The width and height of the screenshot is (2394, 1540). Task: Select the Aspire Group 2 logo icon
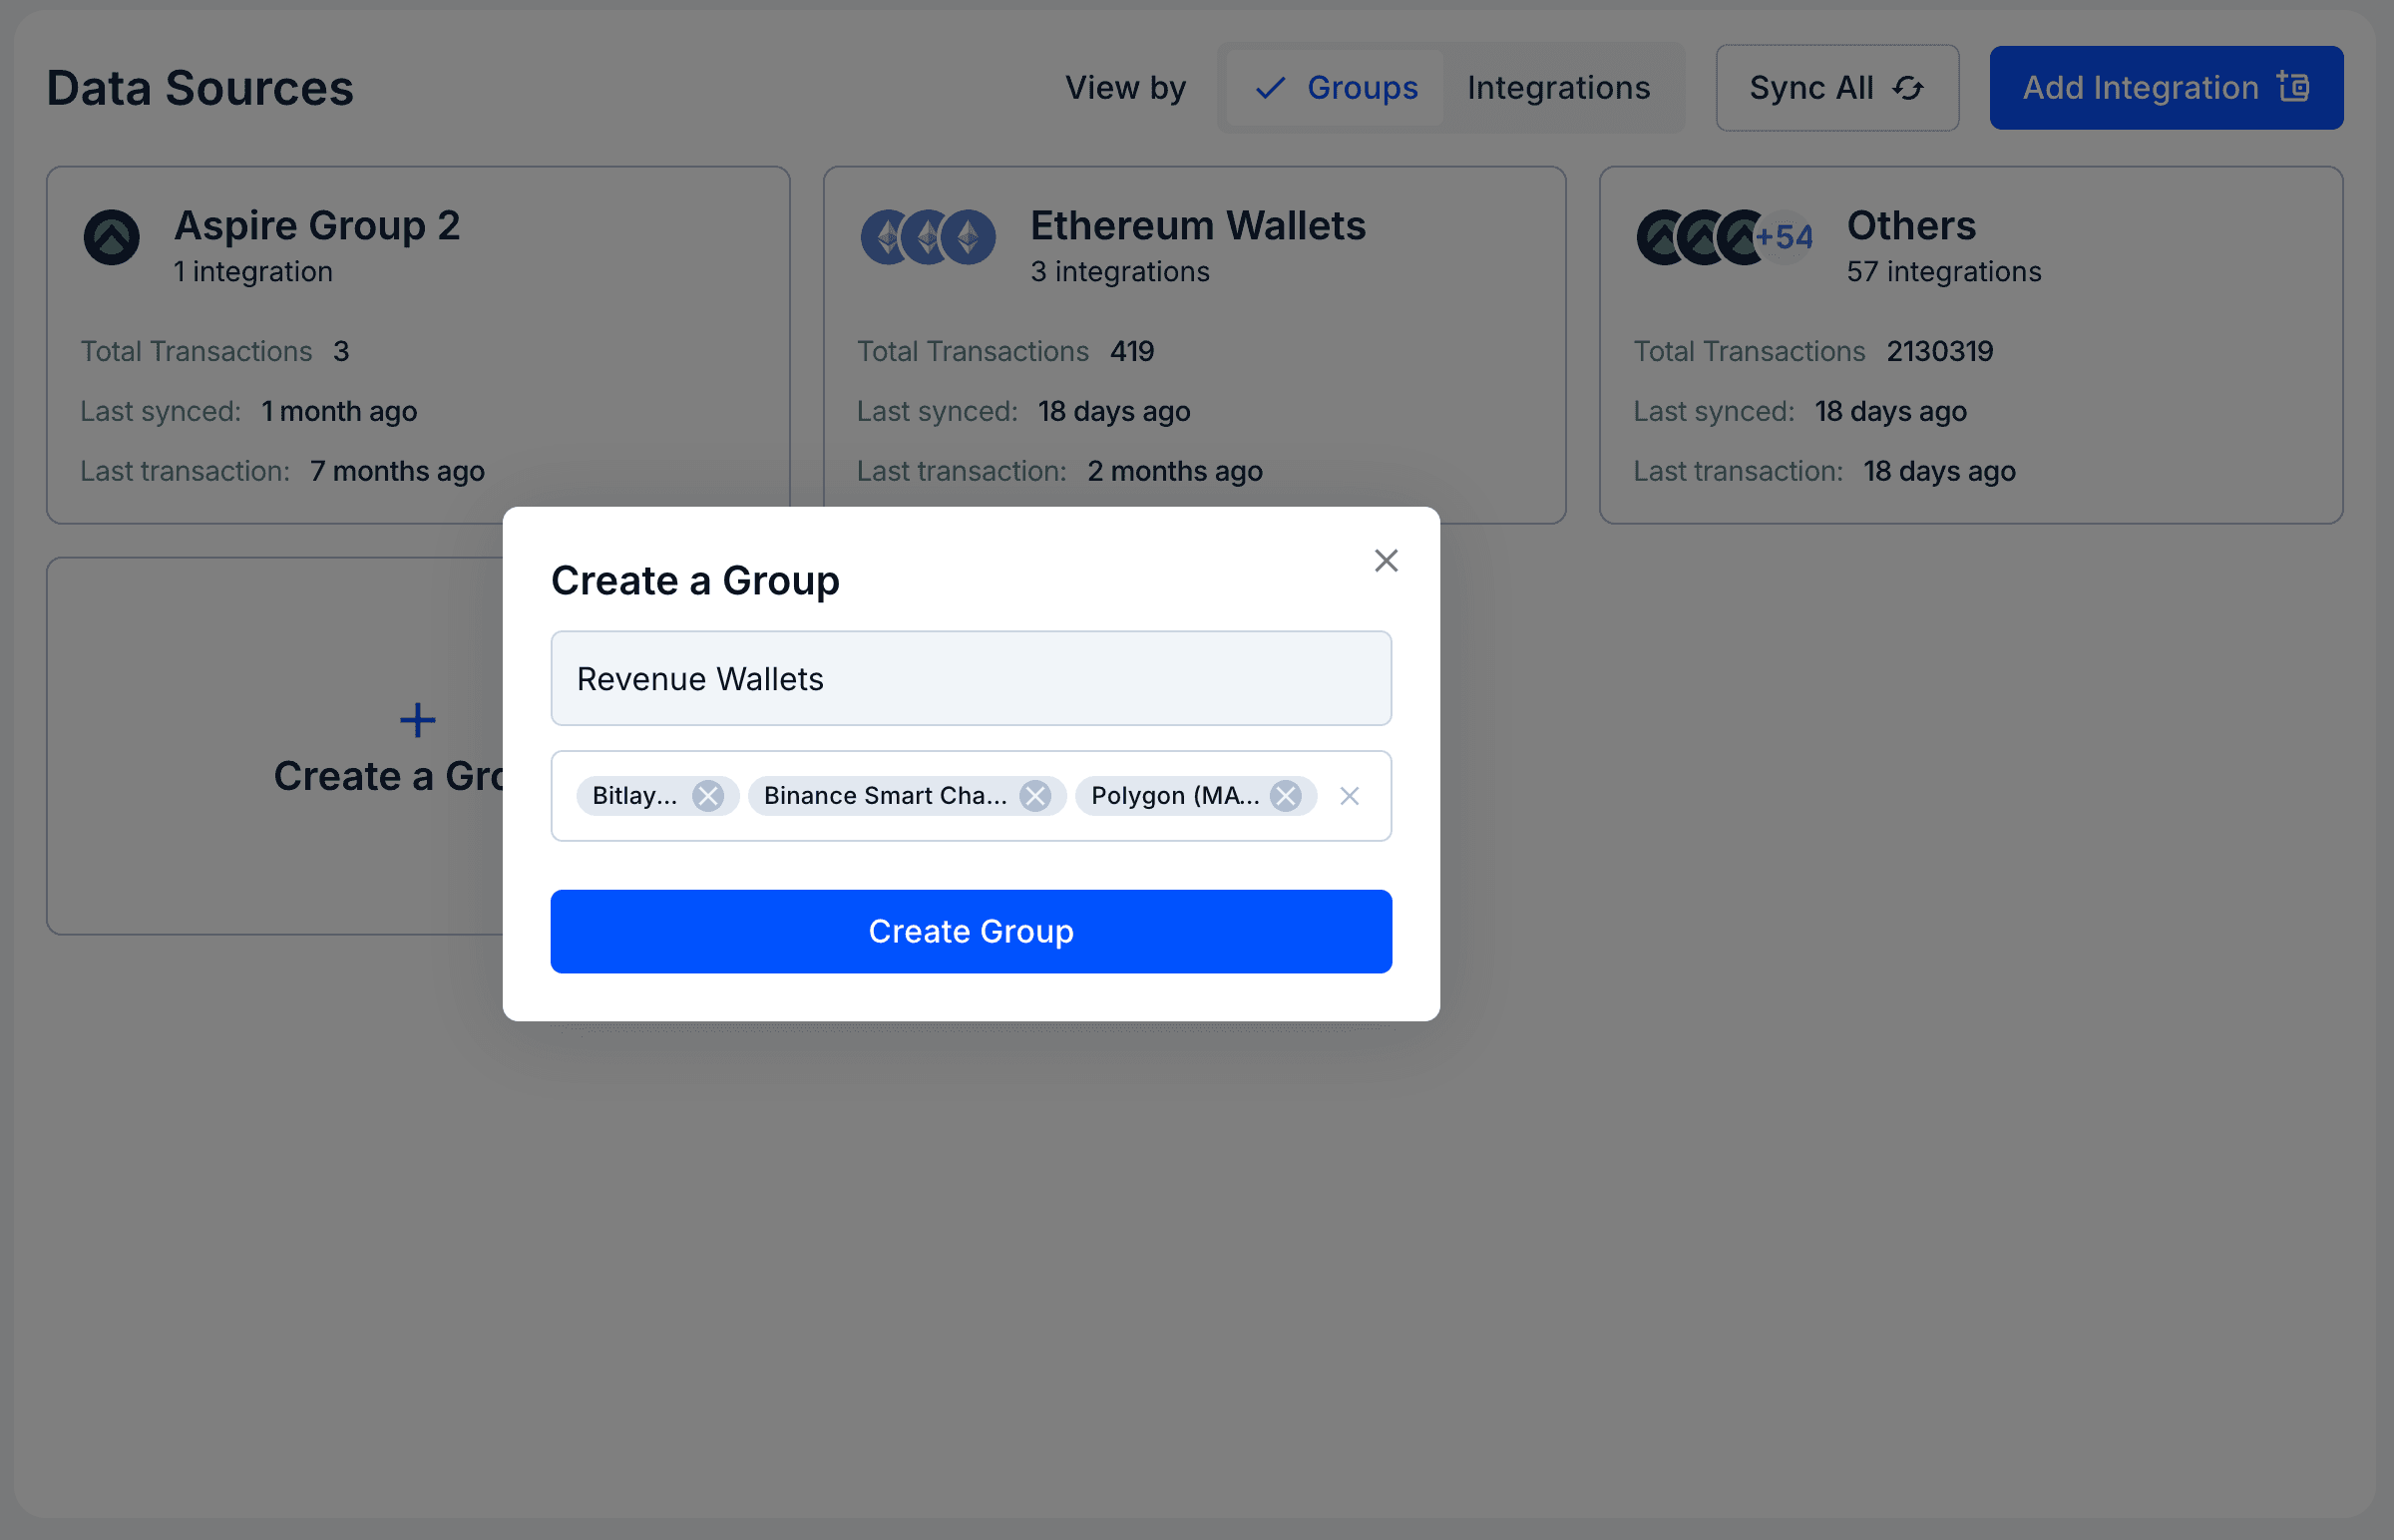112,239
